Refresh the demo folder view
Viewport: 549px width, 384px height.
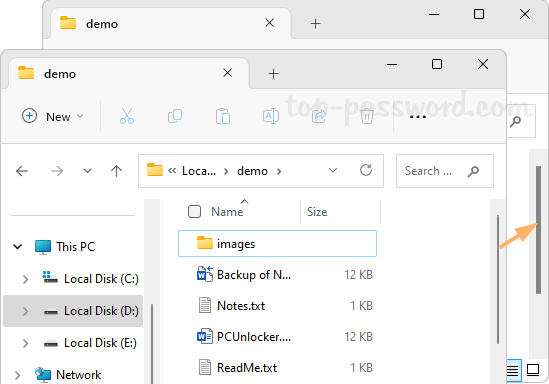click(366, 170)
